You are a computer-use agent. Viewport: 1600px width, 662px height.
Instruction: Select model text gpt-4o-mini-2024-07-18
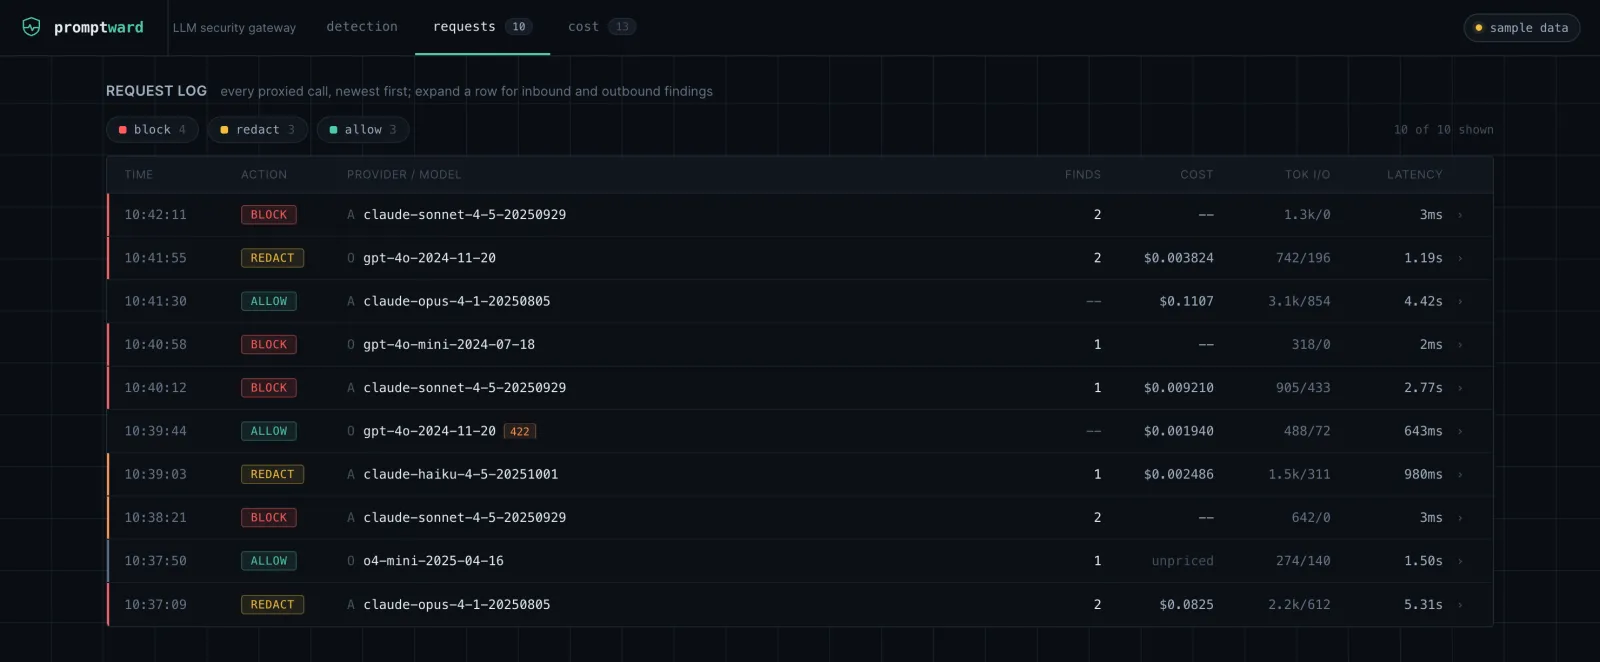pos(449,345)
